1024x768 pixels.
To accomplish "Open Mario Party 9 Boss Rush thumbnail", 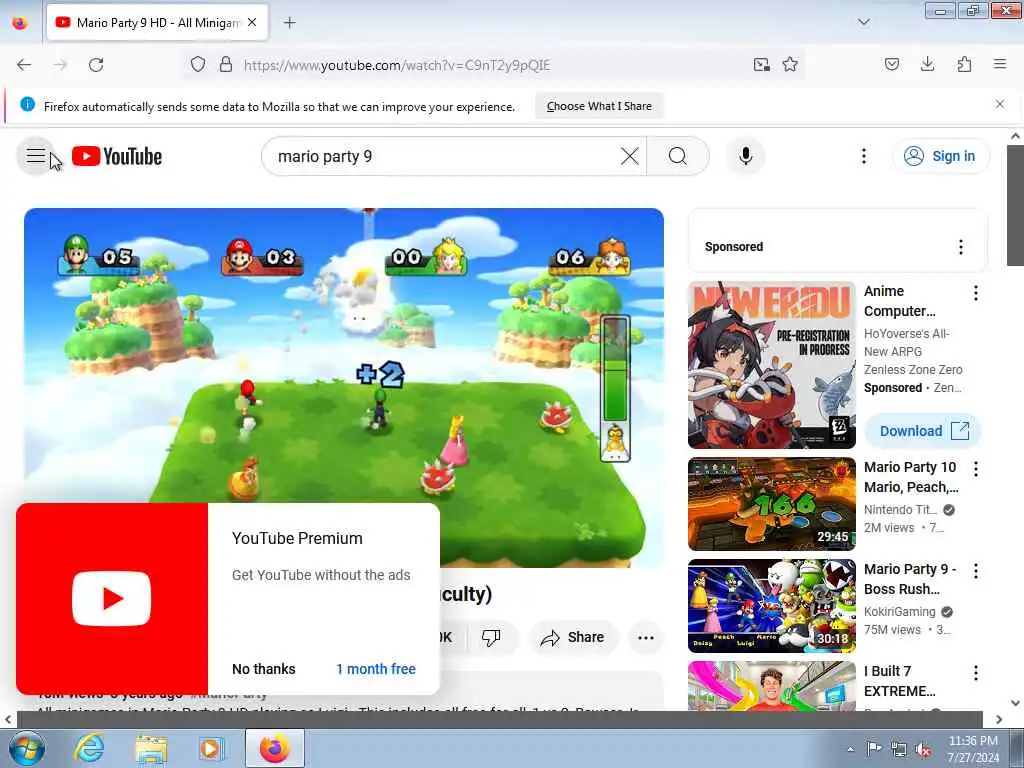I will click(x=771, y=605).
